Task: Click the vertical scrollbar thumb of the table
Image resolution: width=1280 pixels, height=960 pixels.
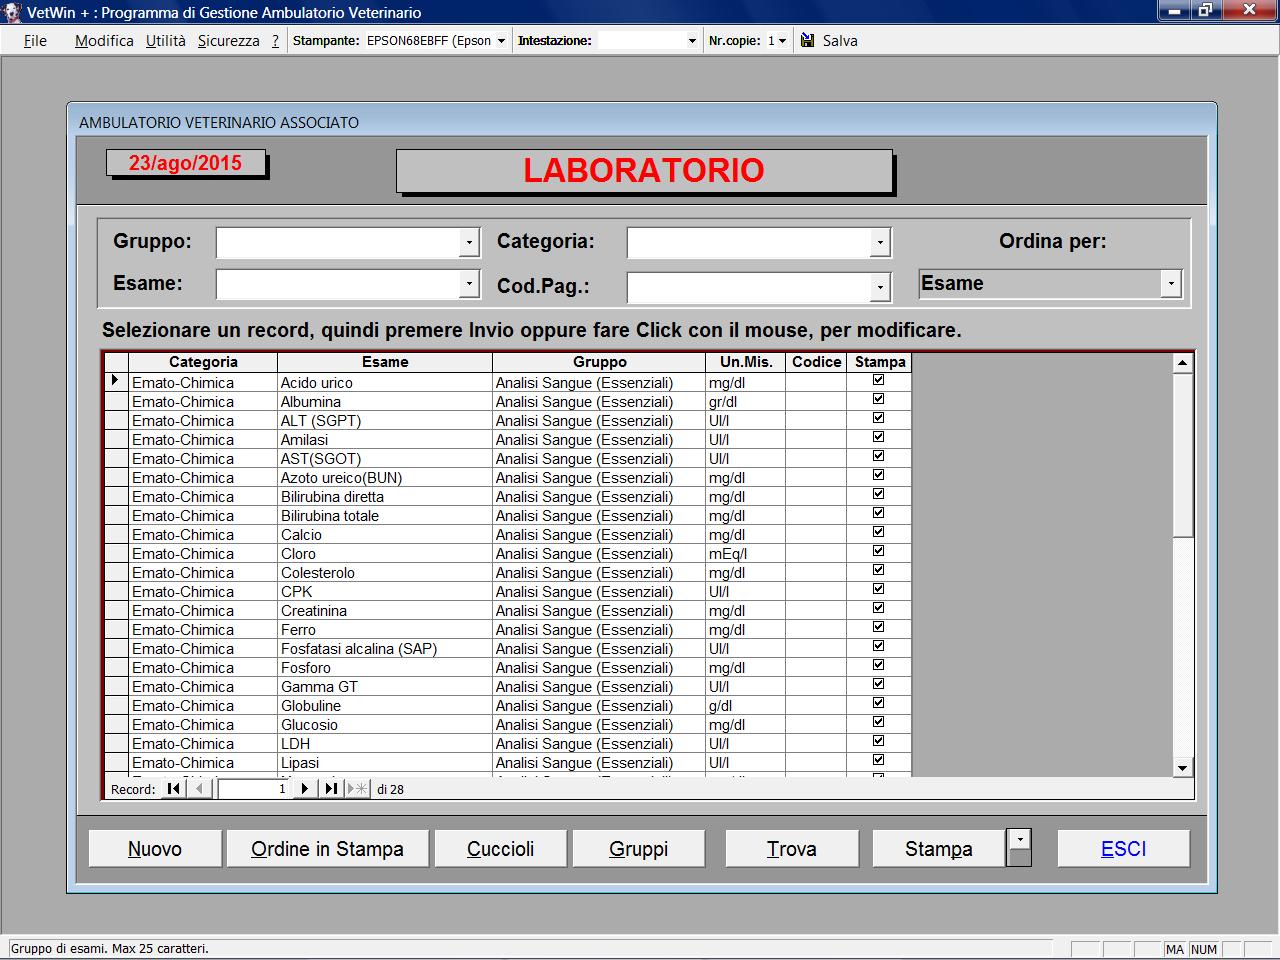Action: tap(1183, 455)
